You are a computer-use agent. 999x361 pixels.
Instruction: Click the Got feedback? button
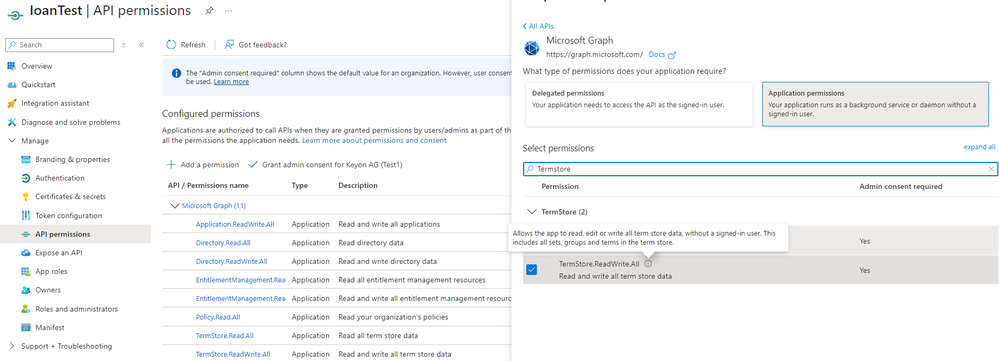click(x=255, y=45)
